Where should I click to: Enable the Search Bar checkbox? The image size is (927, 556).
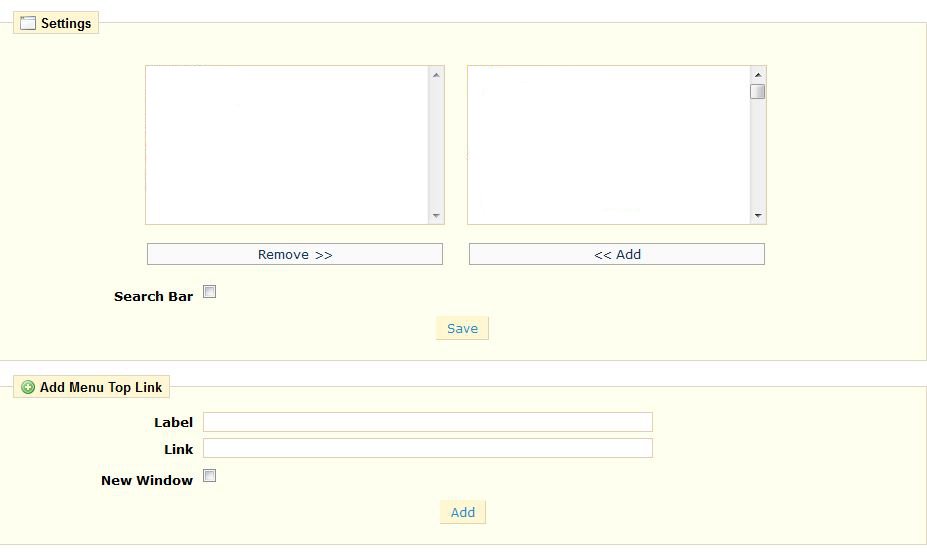[210, 292]
